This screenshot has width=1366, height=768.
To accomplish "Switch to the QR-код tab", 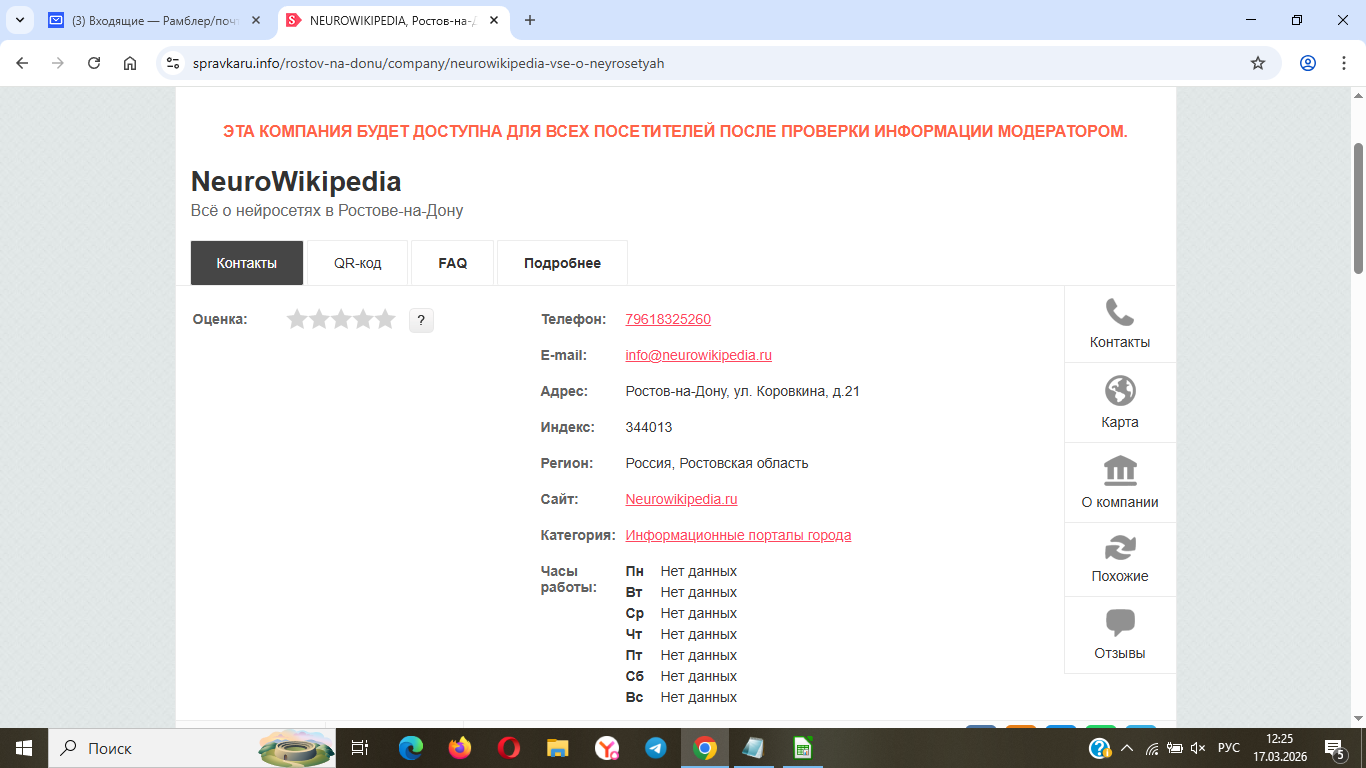I will [358, 263].
